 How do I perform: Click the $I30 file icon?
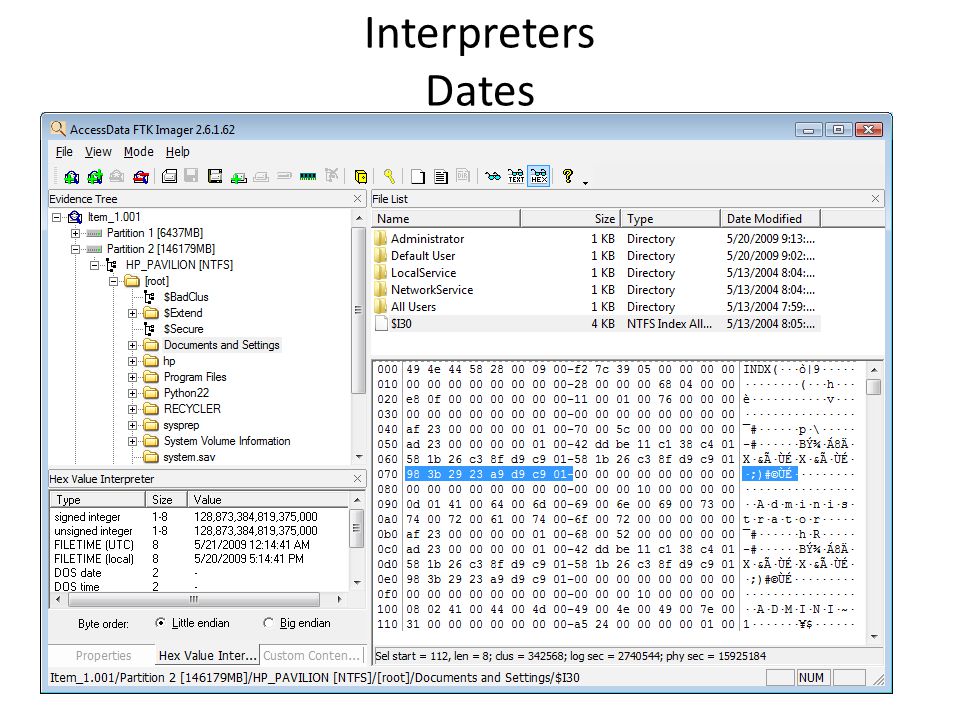tap(381, 323)
